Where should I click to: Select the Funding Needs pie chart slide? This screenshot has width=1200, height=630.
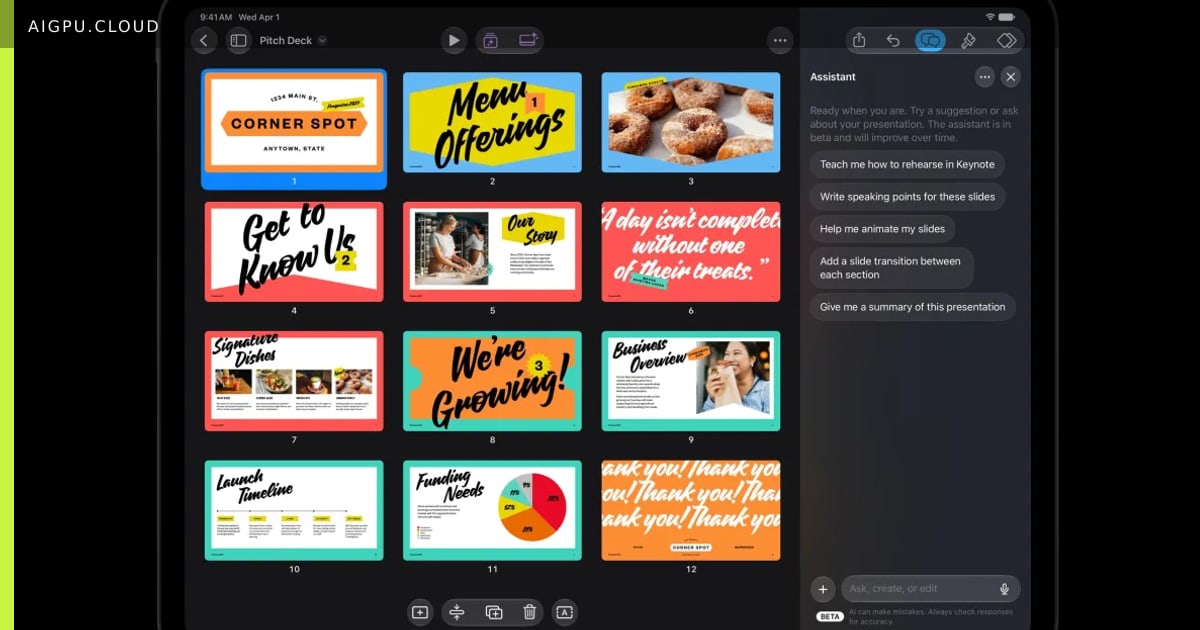click(x=492, y=510)
